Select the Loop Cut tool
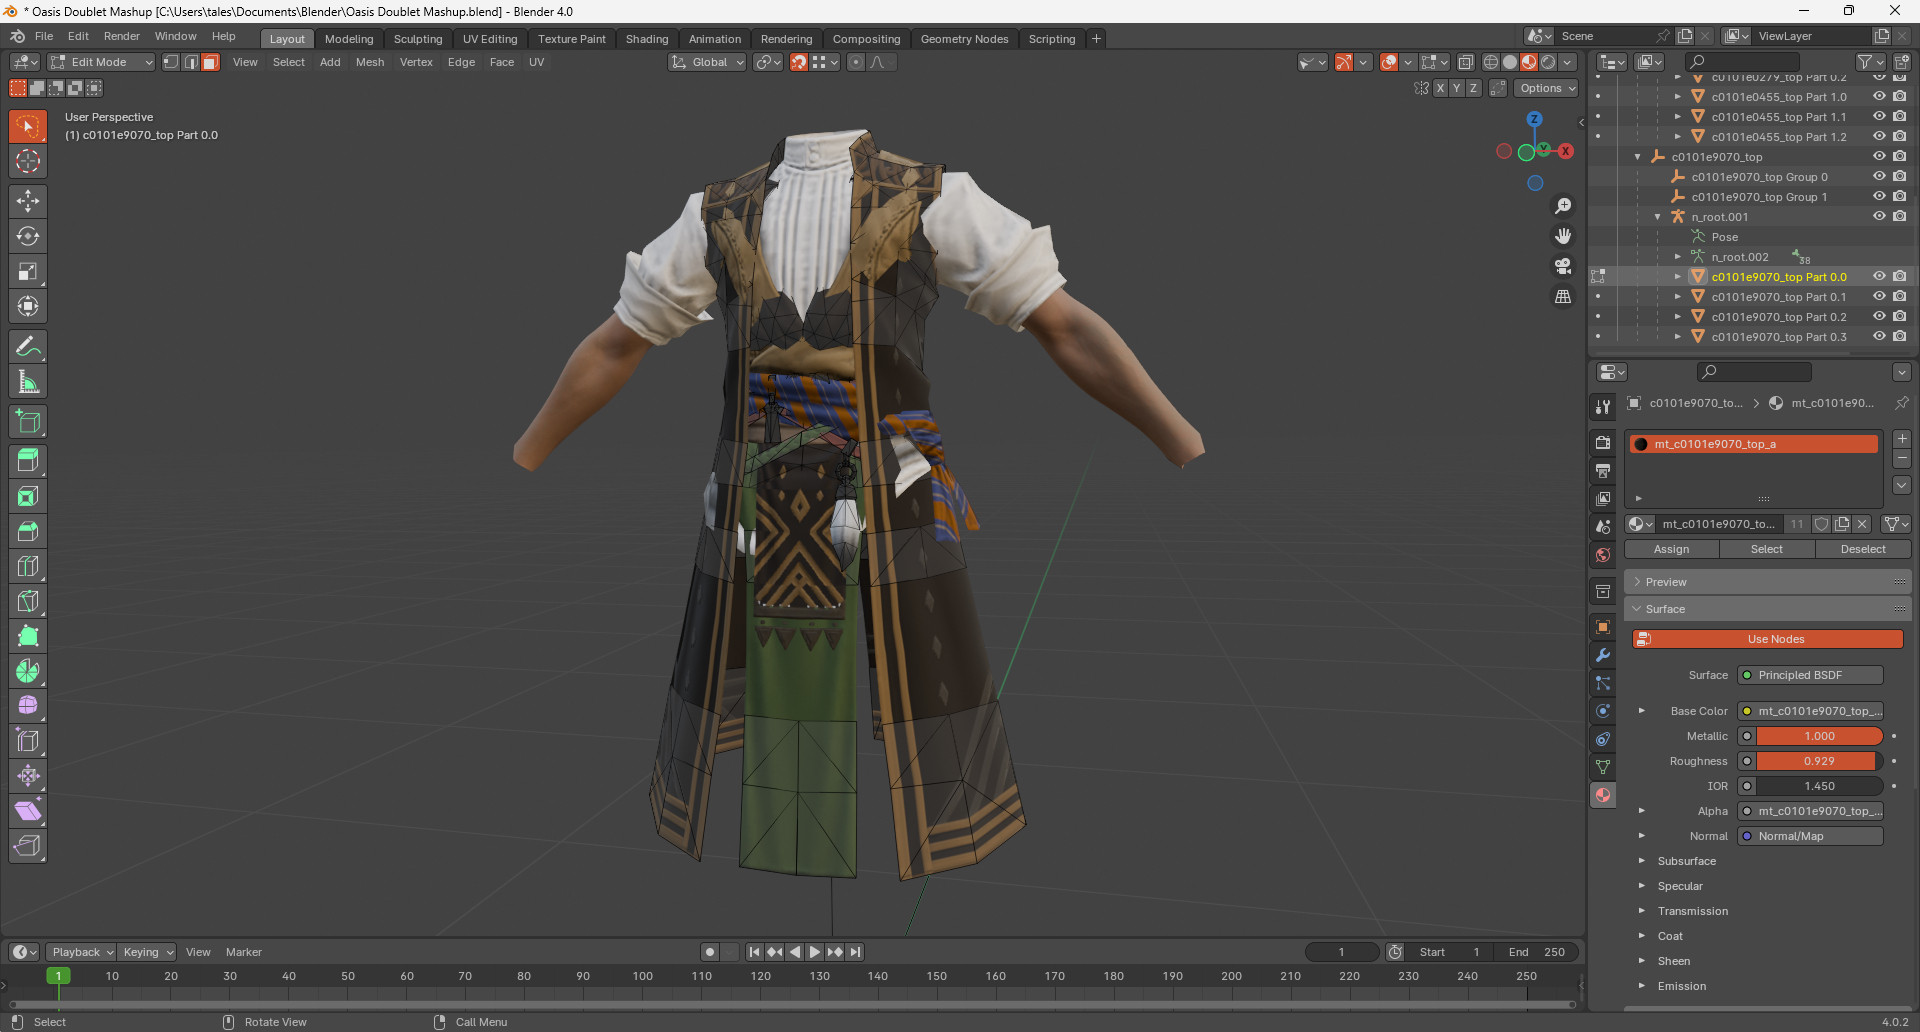The height and width of the screenshot is (1032, 1920). point(28,566)
